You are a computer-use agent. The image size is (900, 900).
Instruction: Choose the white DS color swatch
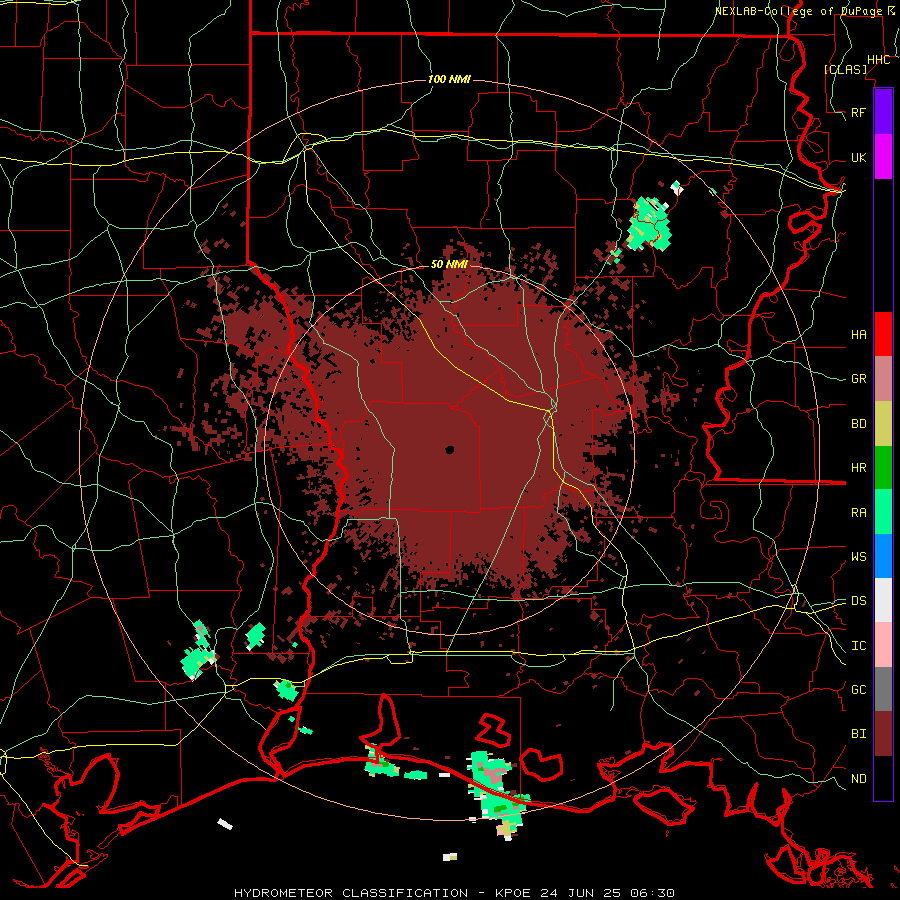click(x=883, y=600)
